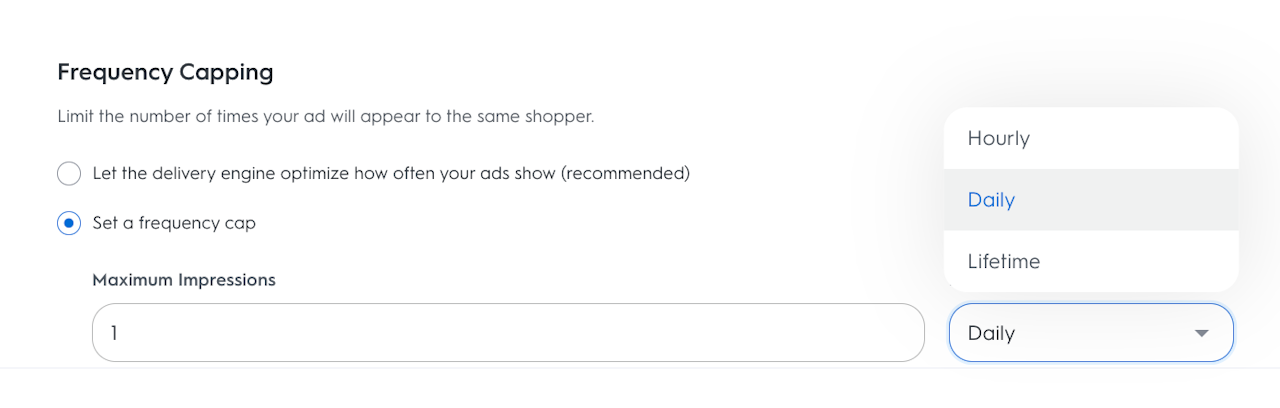Pick the highlighted Daily option in the list

point(1091,200)
